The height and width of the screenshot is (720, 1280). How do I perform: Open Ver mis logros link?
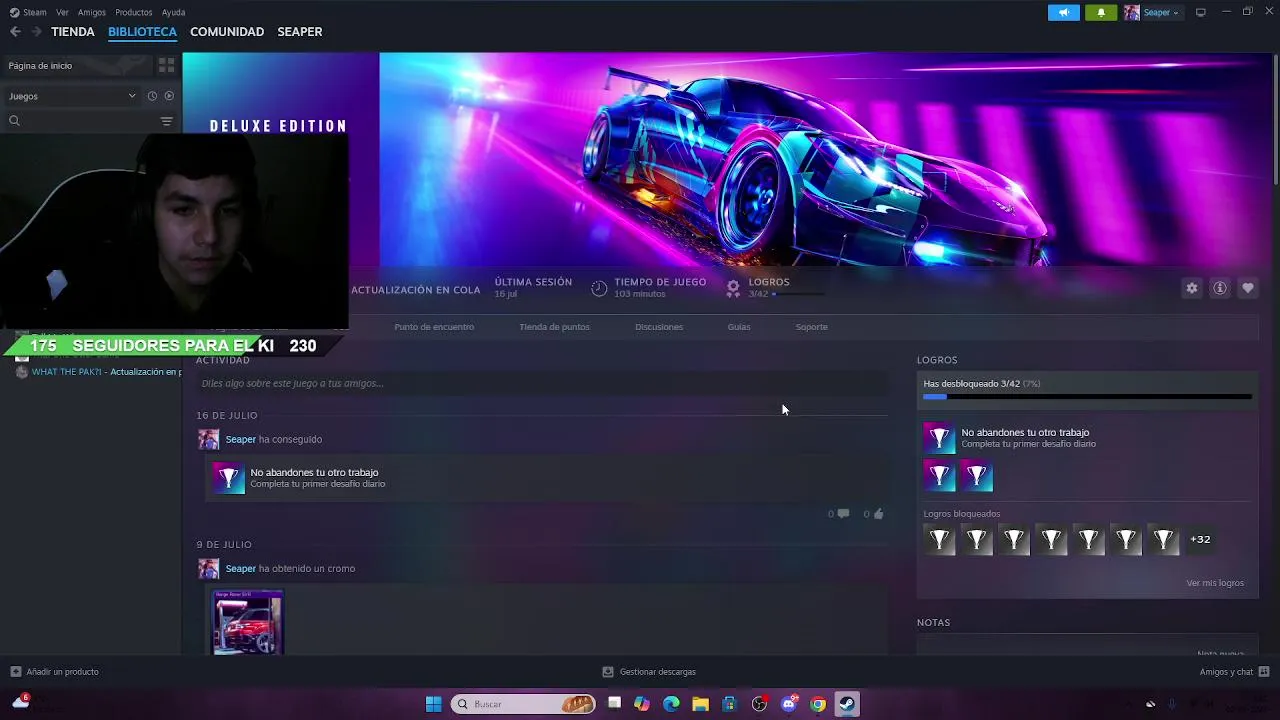[1215, 583]
